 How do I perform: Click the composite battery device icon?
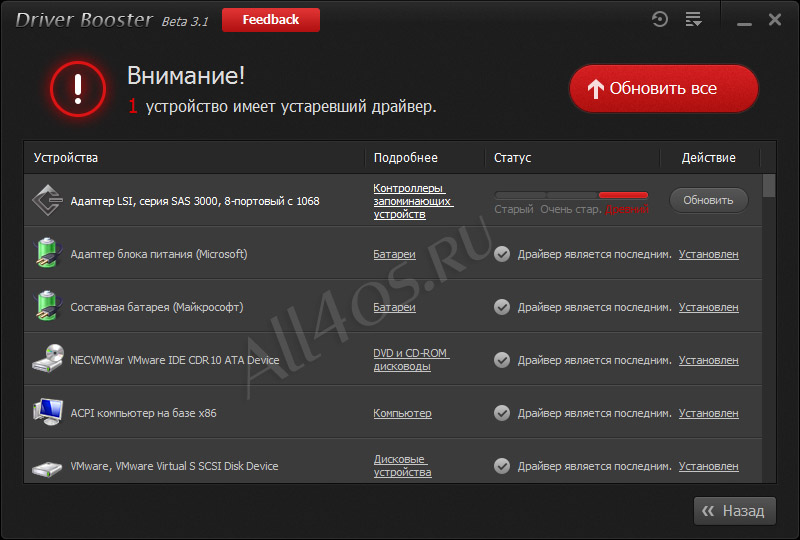pos(47,306)
